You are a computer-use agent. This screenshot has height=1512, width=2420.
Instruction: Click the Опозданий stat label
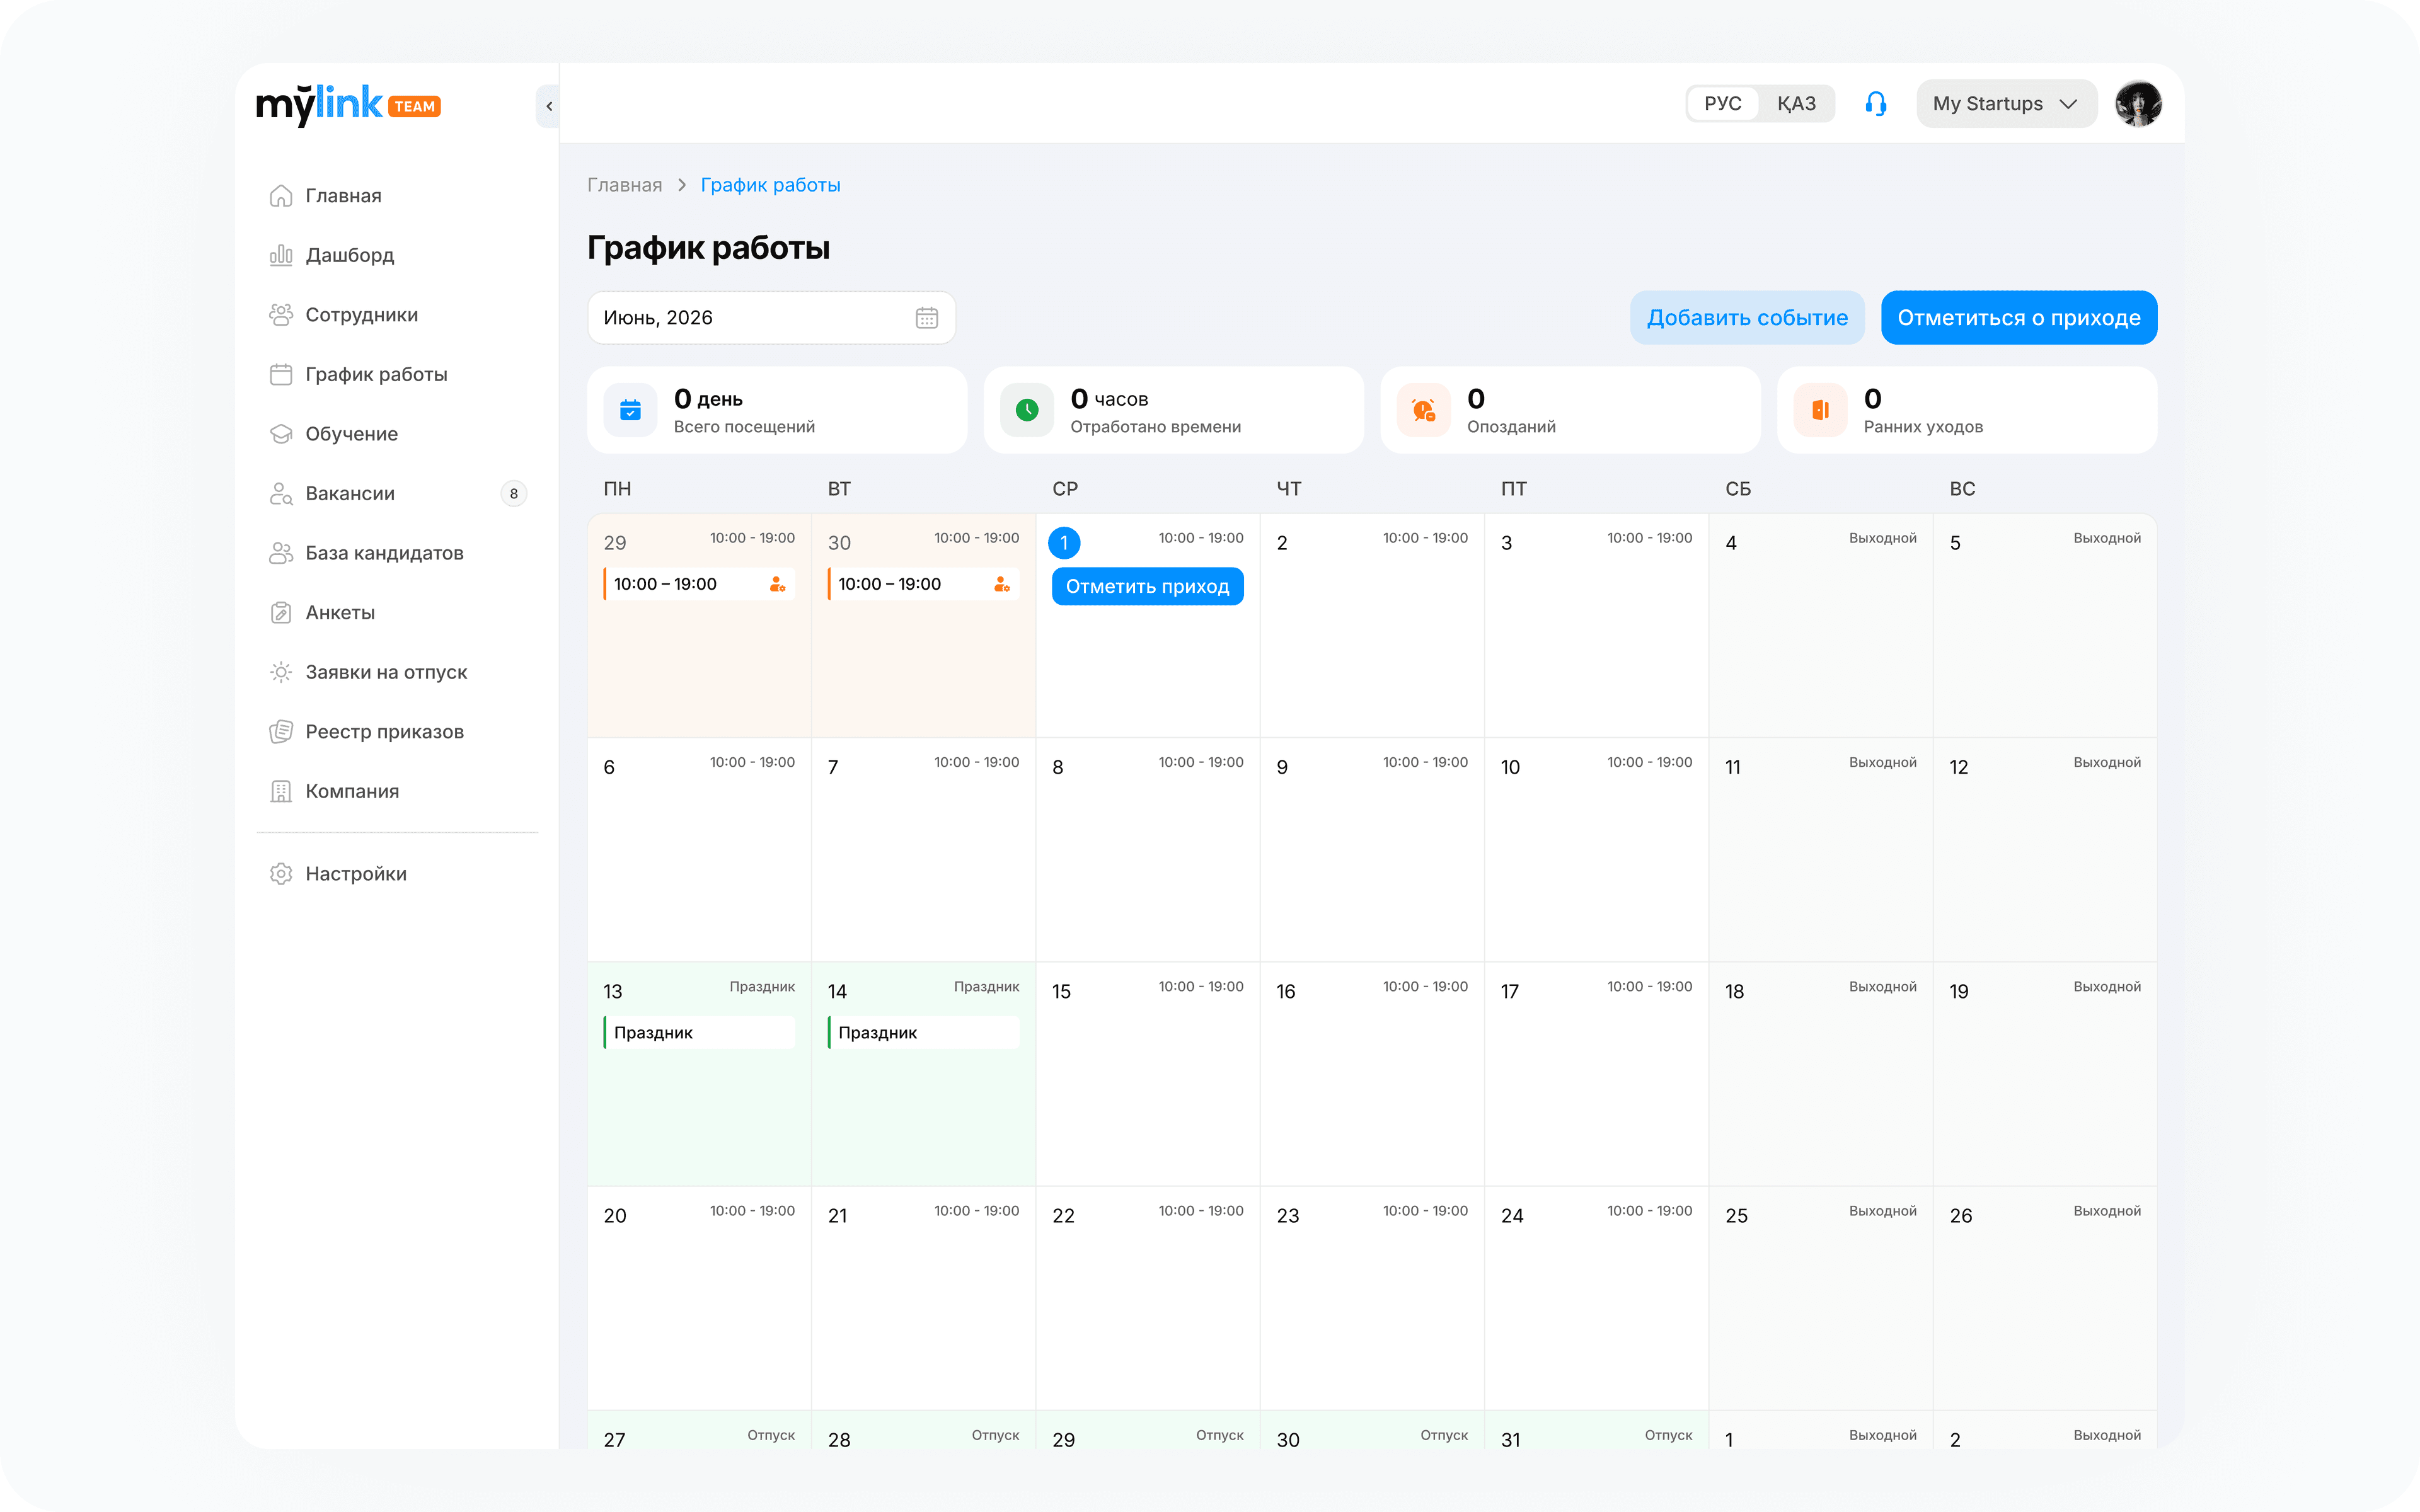coord(1511,427)
